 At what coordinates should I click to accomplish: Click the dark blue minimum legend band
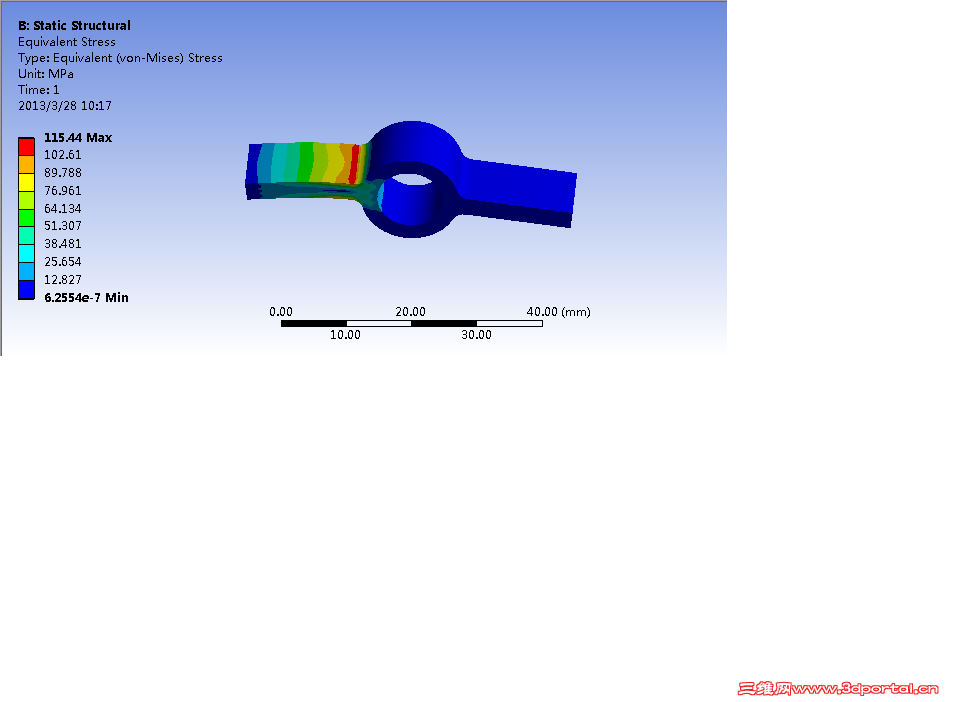(x=26, y=290)
